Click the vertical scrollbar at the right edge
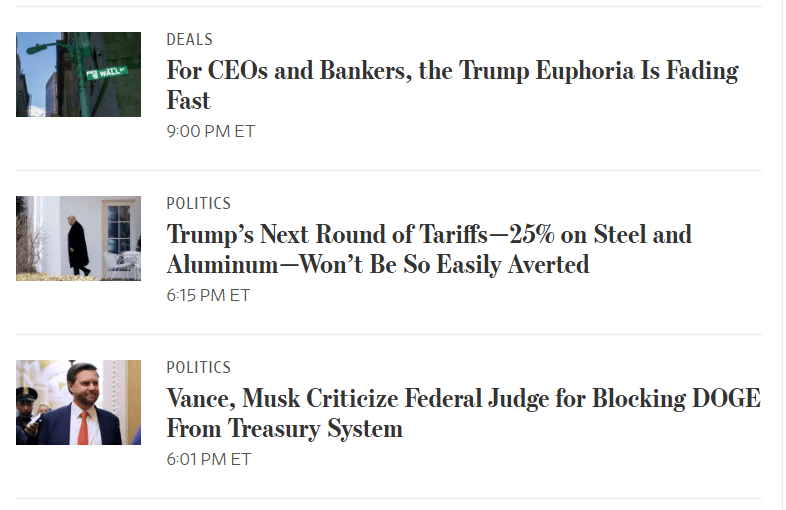786x510 pixels. coord(783,255)
